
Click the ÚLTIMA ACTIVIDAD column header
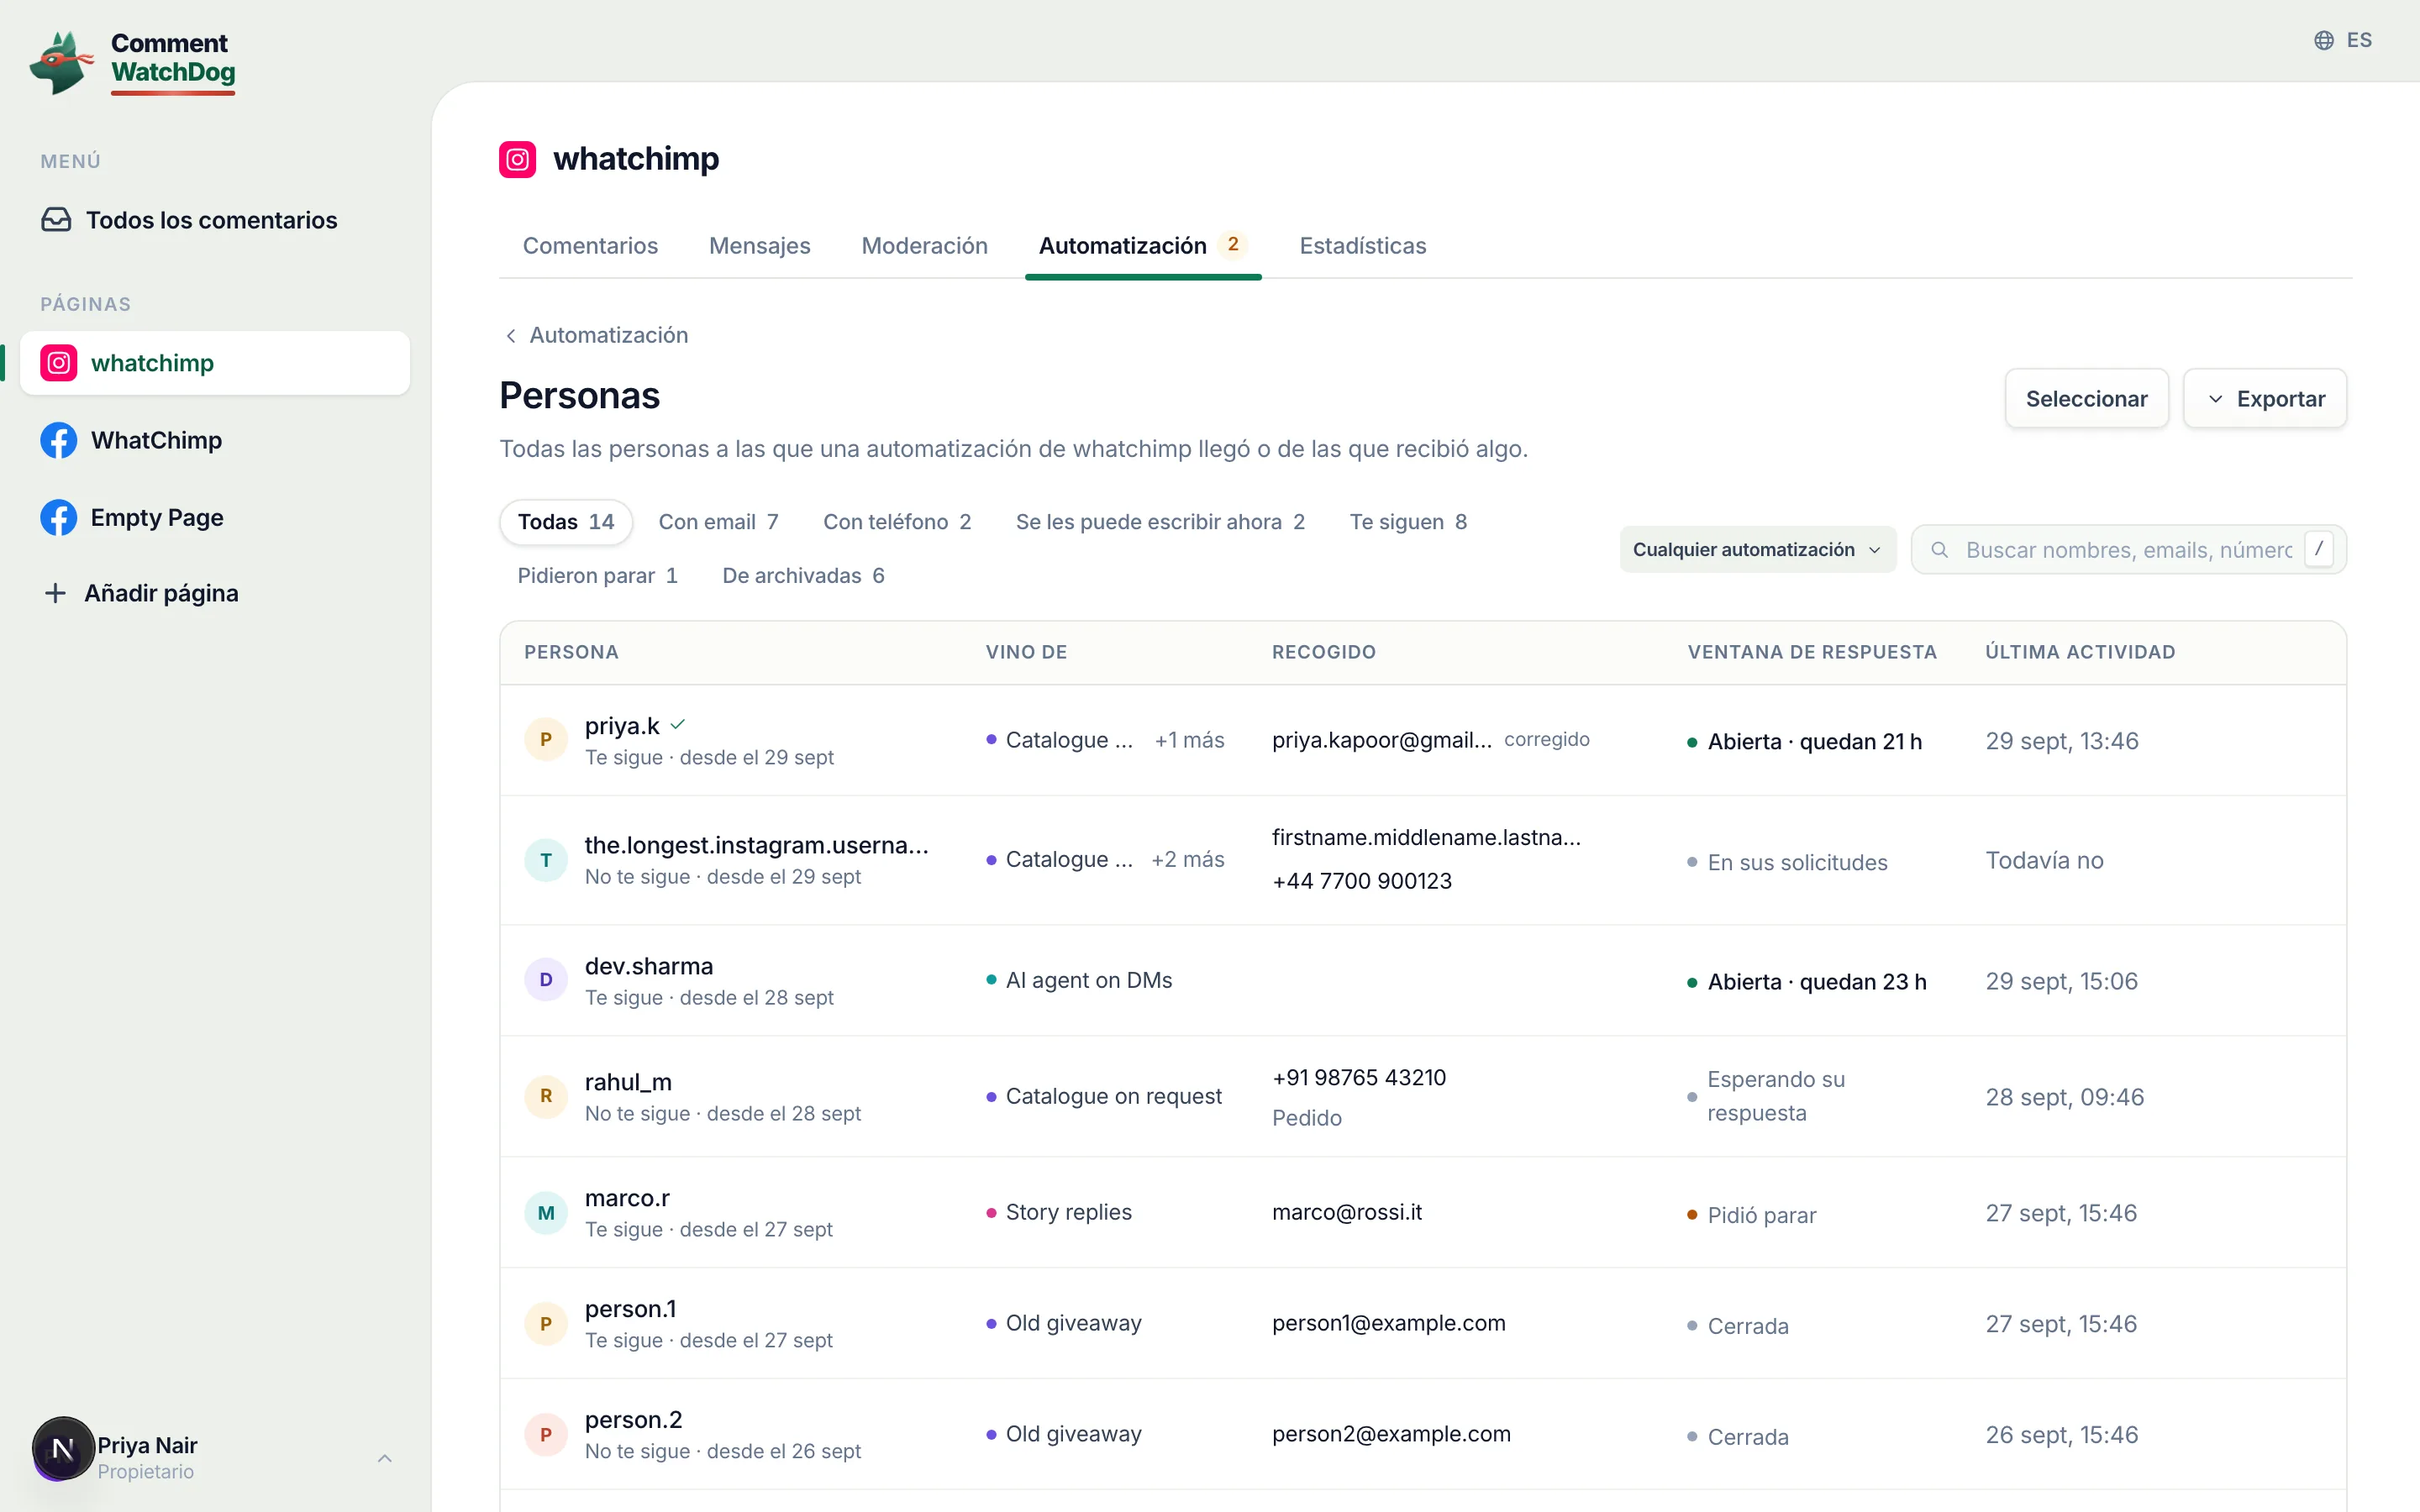[x=2080, y=652]
